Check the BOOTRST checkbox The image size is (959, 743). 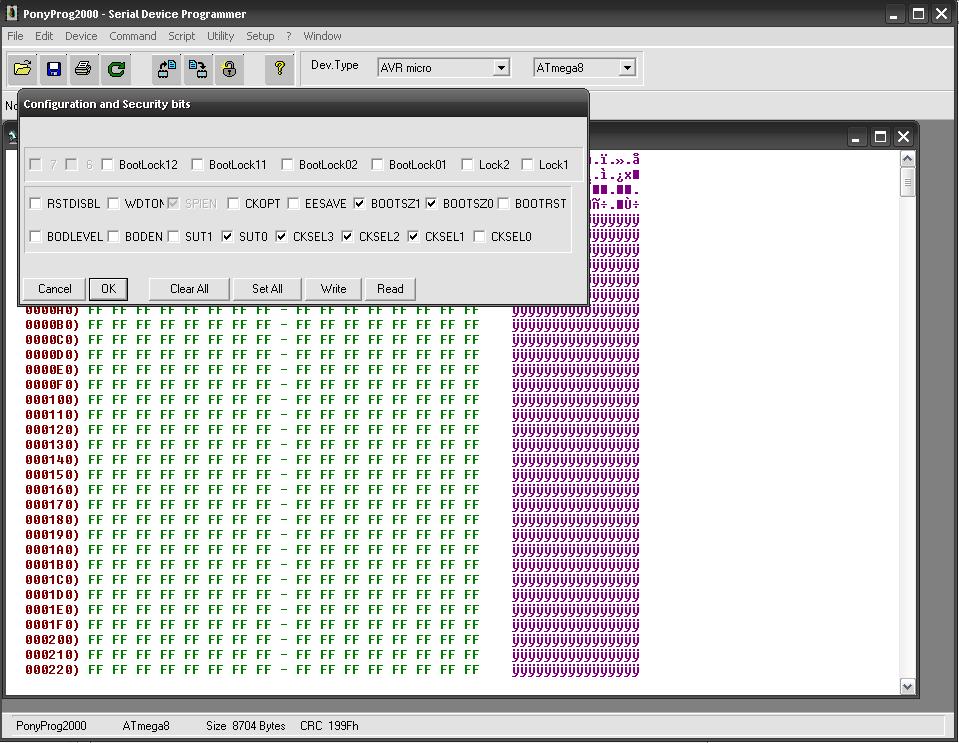point(503,204)
